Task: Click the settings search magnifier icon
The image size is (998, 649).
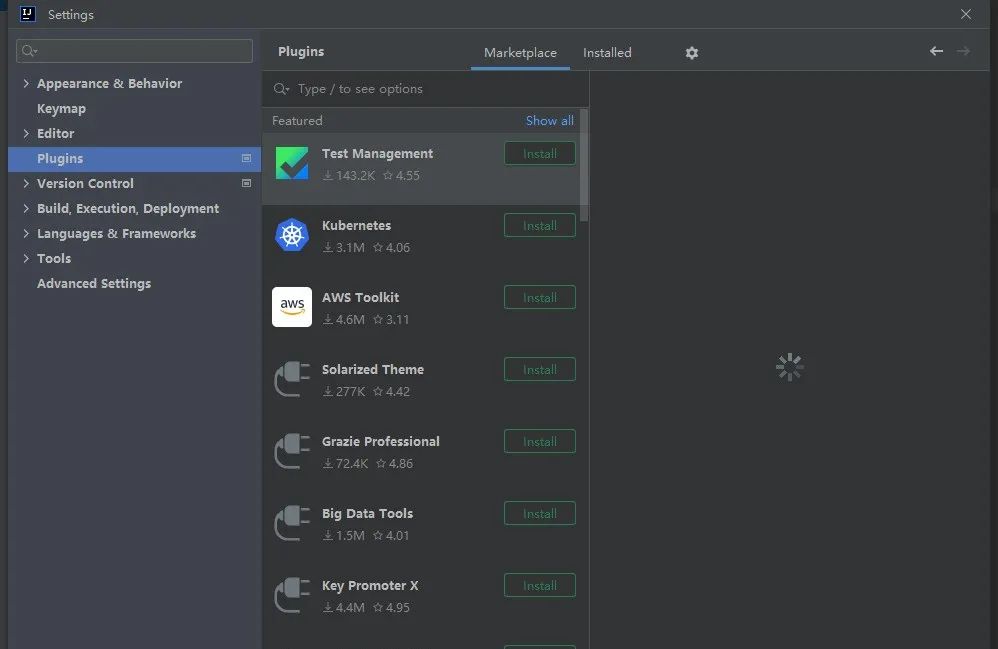Action: pos(29,51)
